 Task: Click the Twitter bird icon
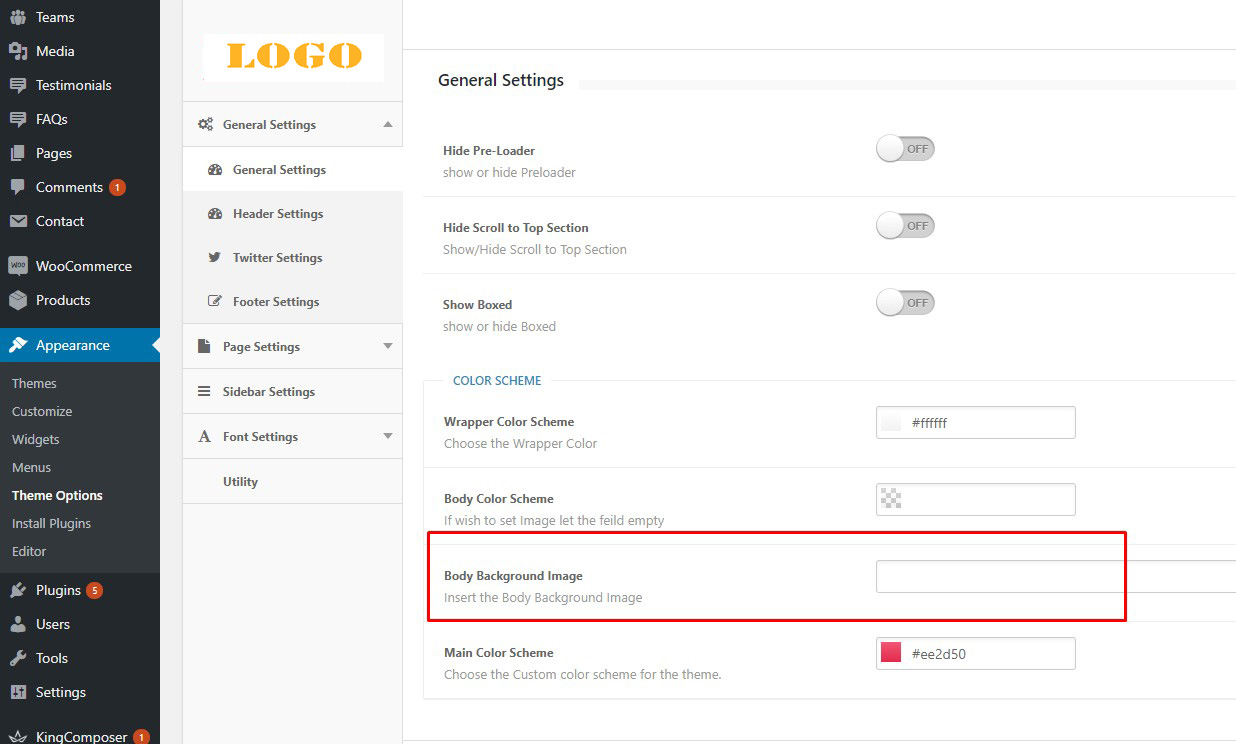click(214, 257)
